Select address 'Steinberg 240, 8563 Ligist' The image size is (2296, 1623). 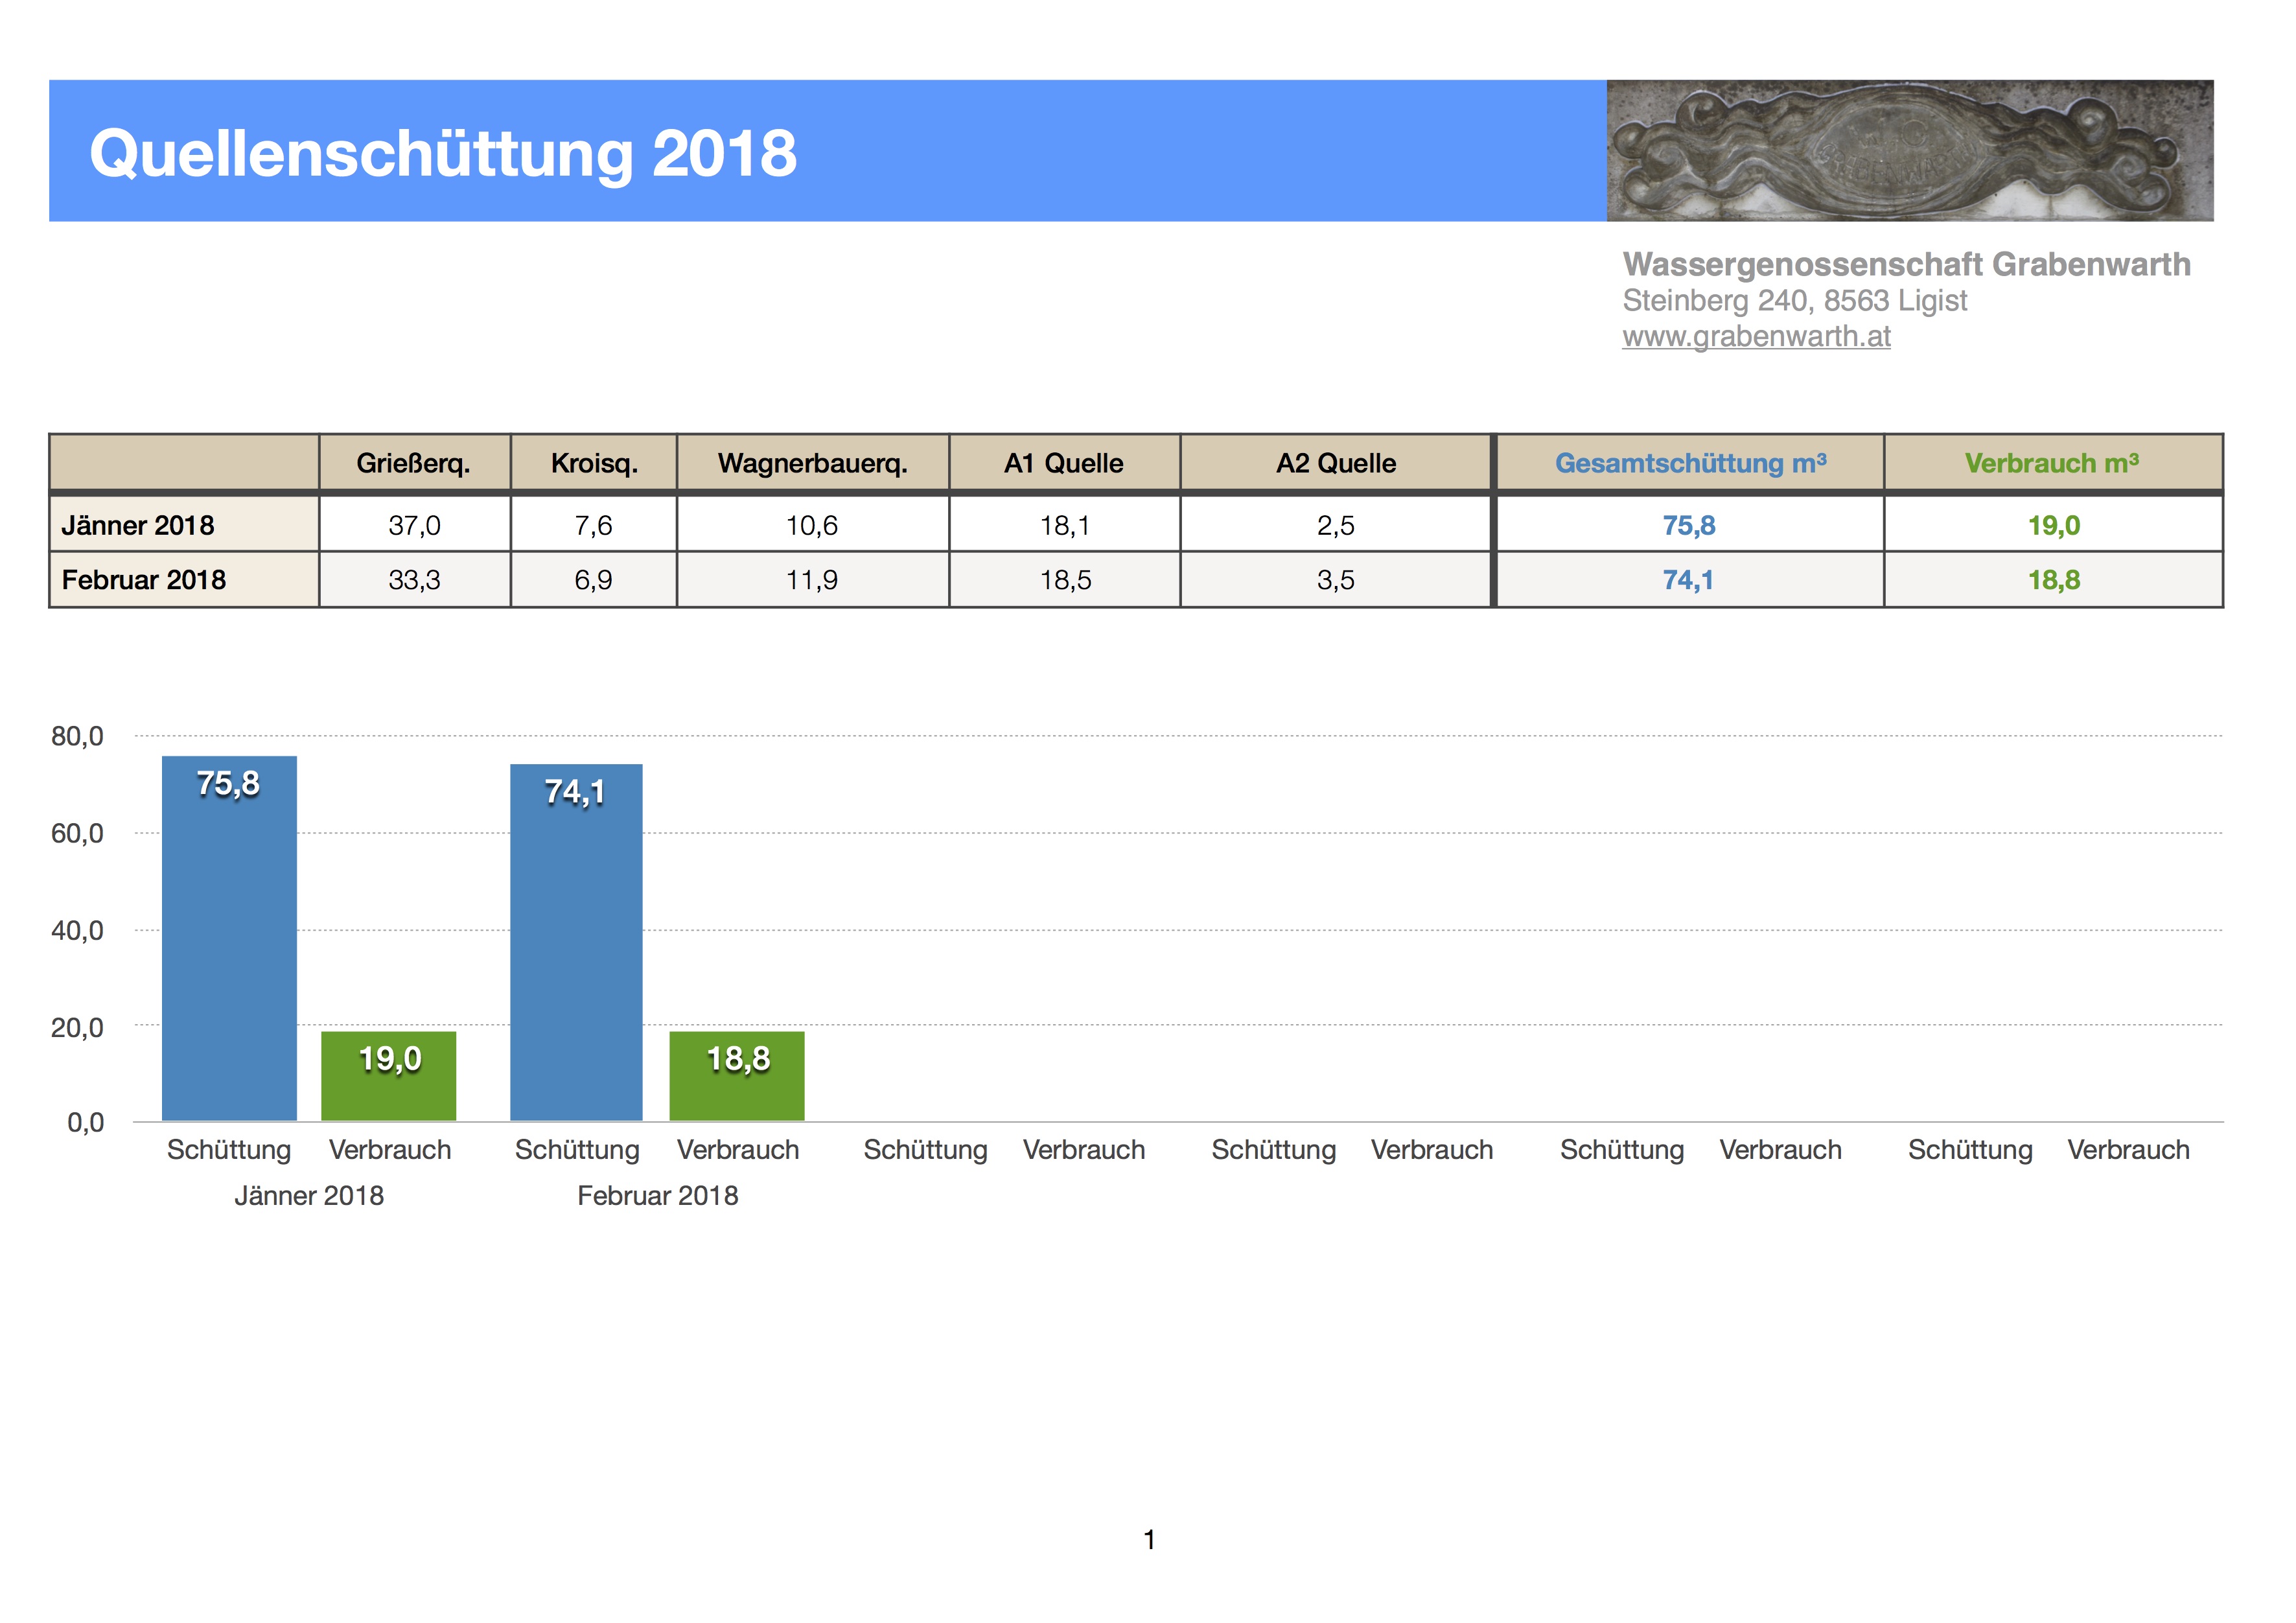pyautogui.click(x=1794, y=300)
